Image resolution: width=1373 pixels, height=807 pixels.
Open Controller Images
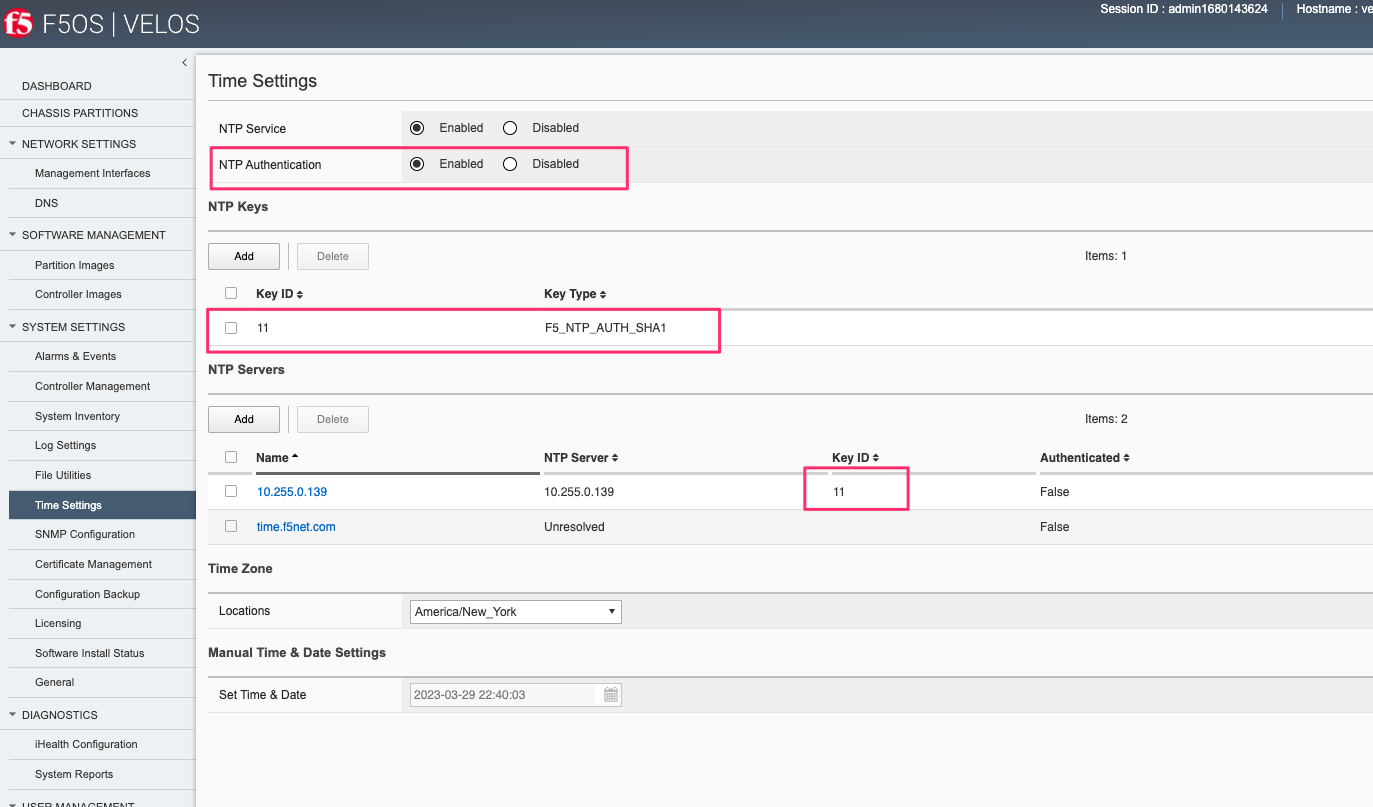[x=79, y=294]
